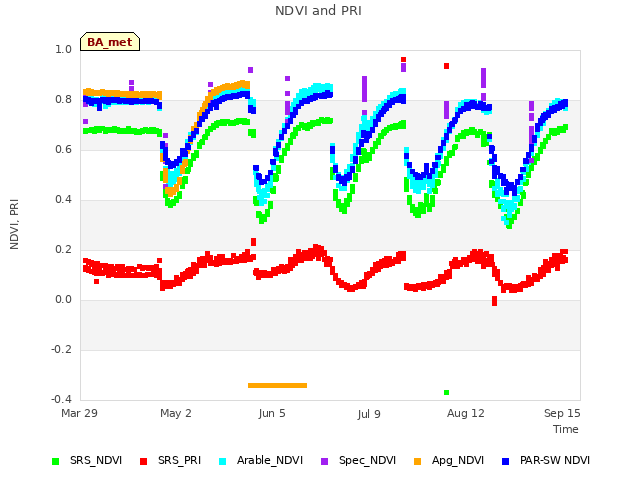Image resolution: width=640 pixels, height=480 pixels.
Task: Click the Mar 29 x-axis tick label
Action: point(79,413)
